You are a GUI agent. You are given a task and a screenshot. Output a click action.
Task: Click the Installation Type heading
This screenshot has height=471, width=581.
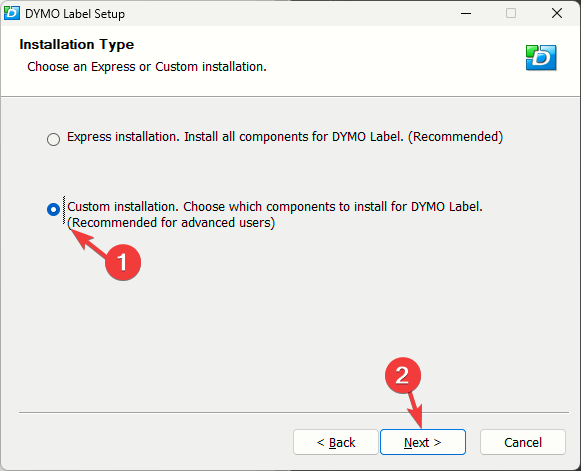click(77, 44)
